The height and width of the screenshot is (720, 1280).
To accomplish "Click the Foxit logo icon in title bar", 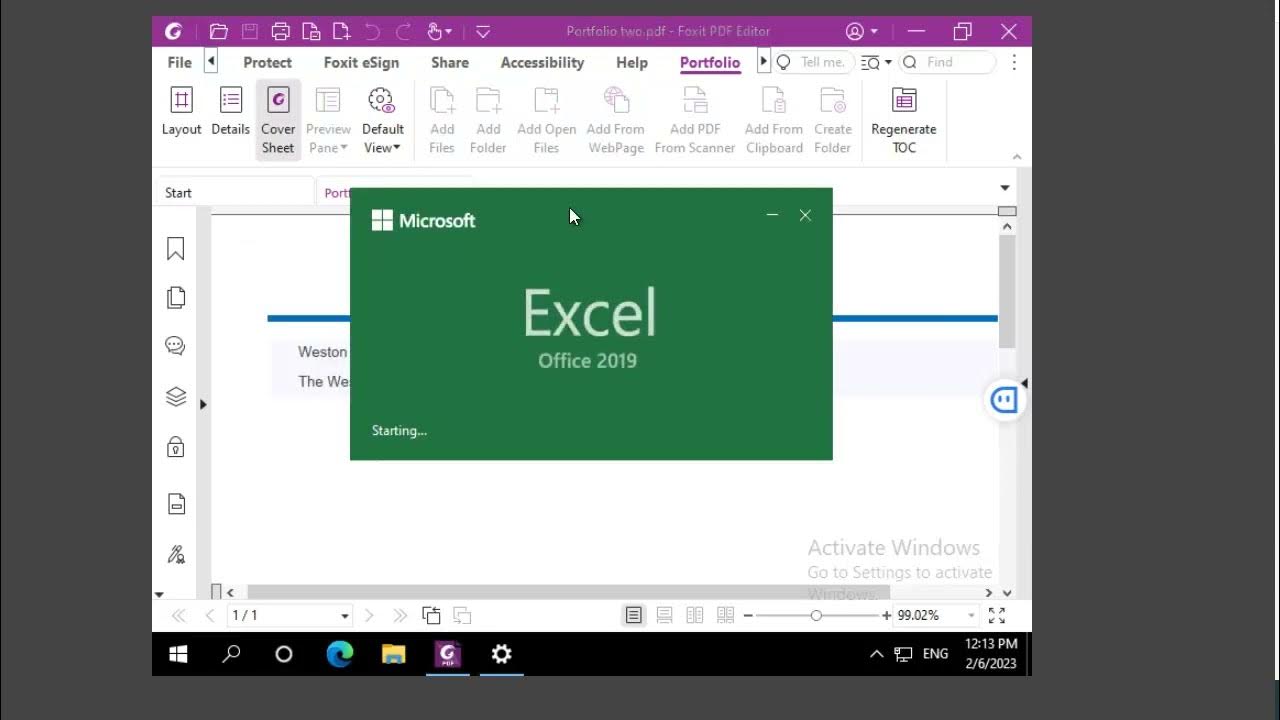I will (x=173, y=32).
